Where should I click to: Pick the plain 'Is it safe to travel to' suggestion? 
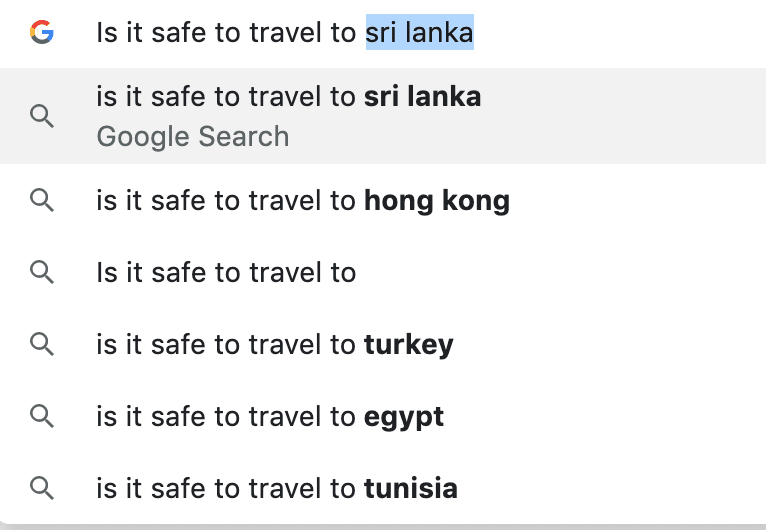(x=383, y=273)
